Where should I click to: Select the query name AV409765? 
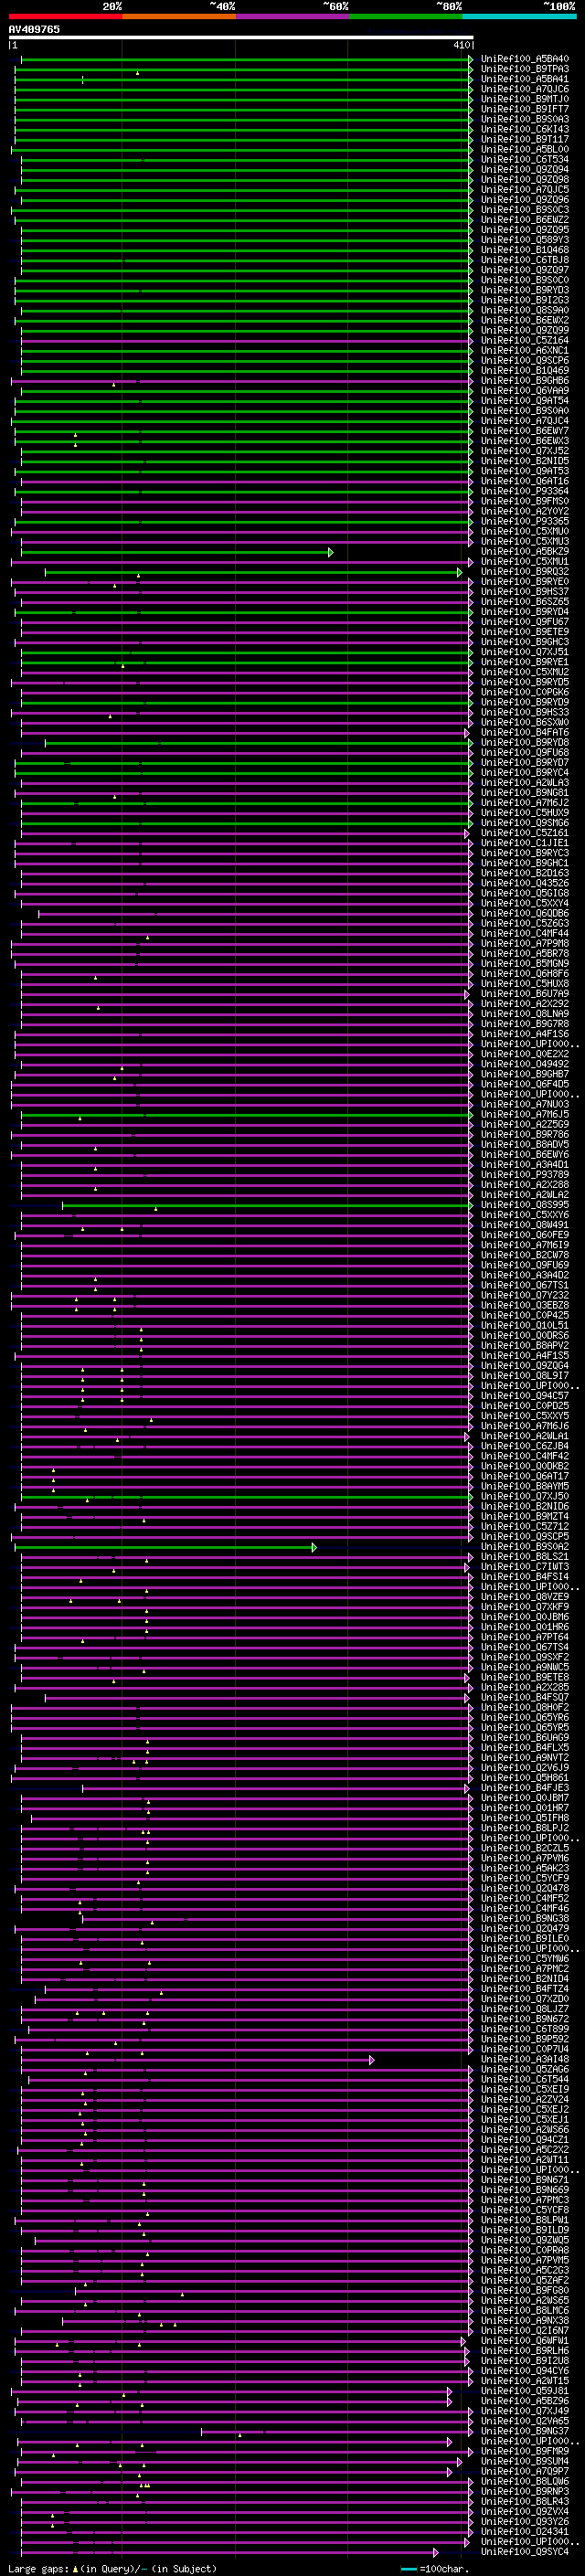point(34,29)
